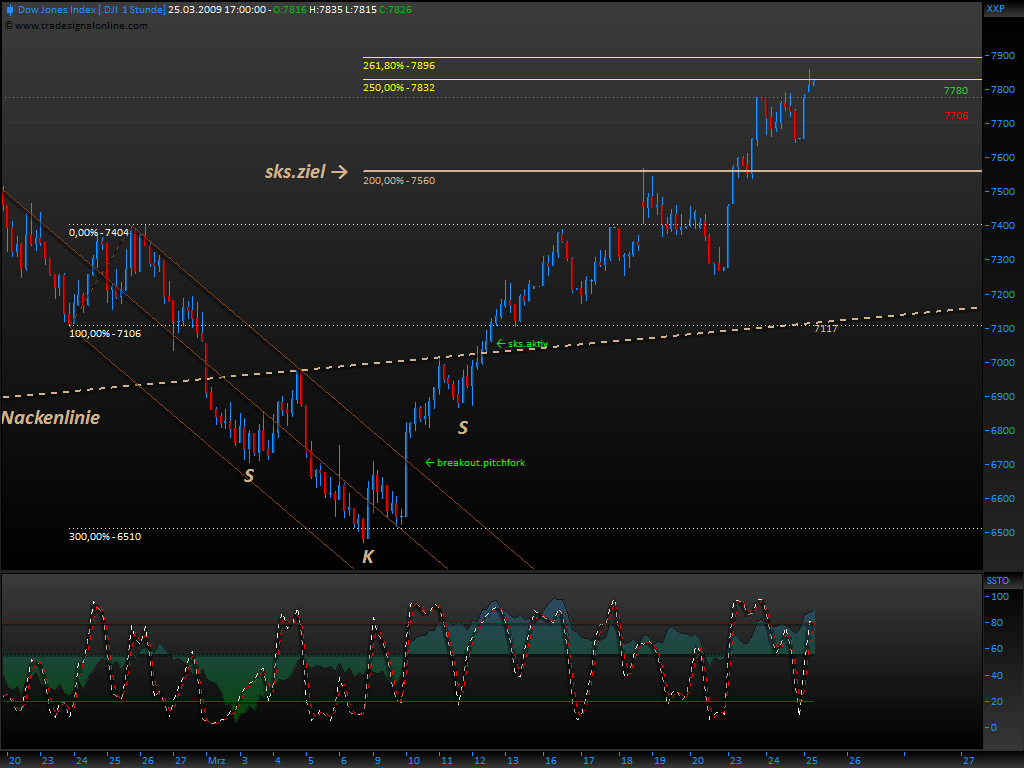Click date 9 on the time axis

(377, 760)
